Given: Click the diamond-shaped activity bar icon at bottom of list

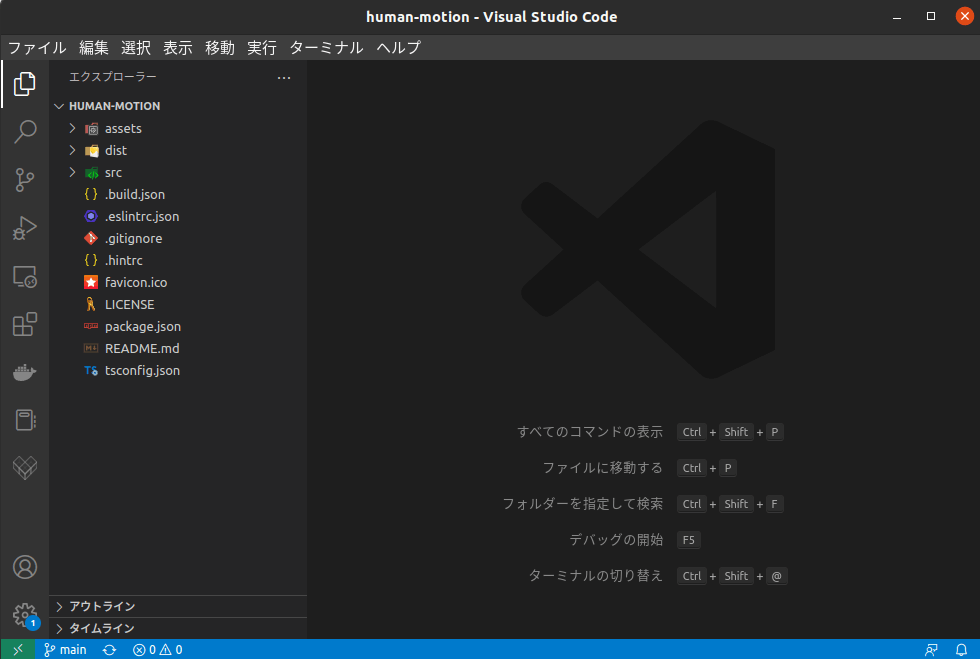Looking at the screenshot, I should pyautogui.click(x=24, y=468).
